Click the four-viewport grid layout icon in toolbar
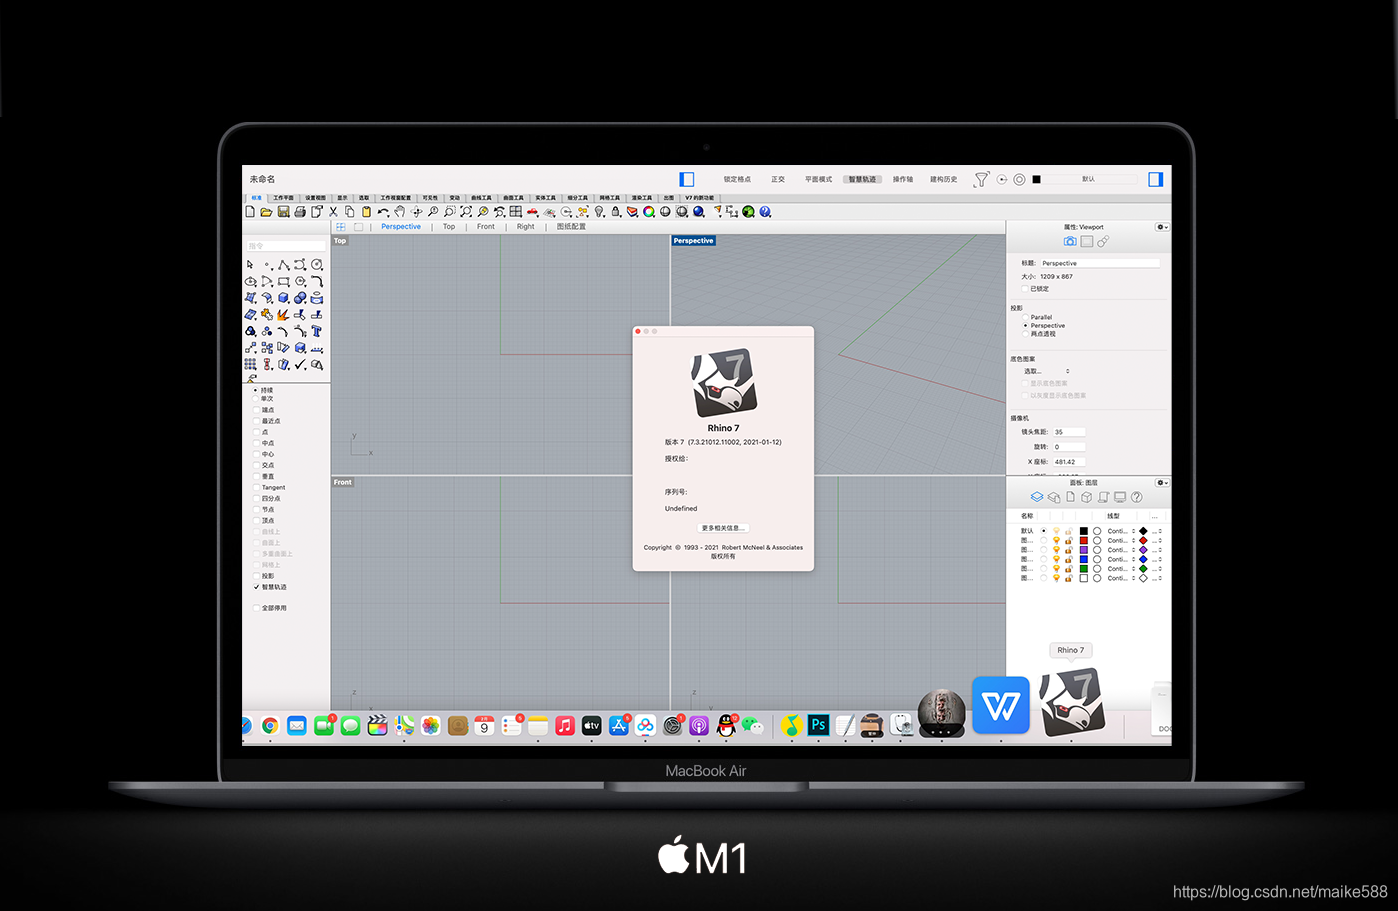This screenshot has width=1398, height=911. click(516, 212)
